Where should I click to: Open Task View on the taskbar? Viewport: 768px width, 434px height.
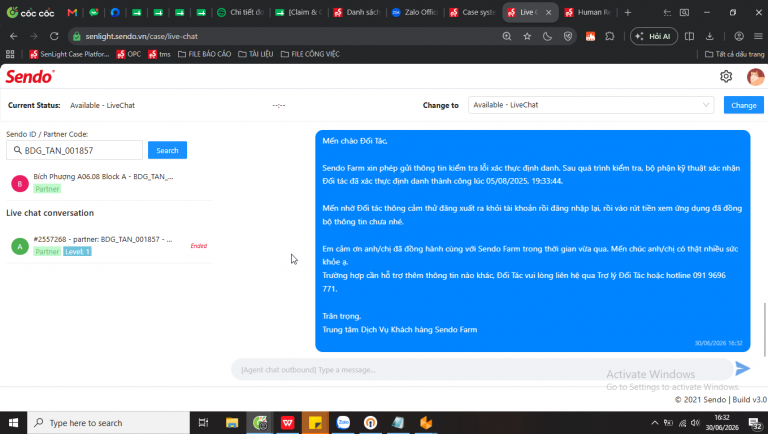tap(203, 423)
